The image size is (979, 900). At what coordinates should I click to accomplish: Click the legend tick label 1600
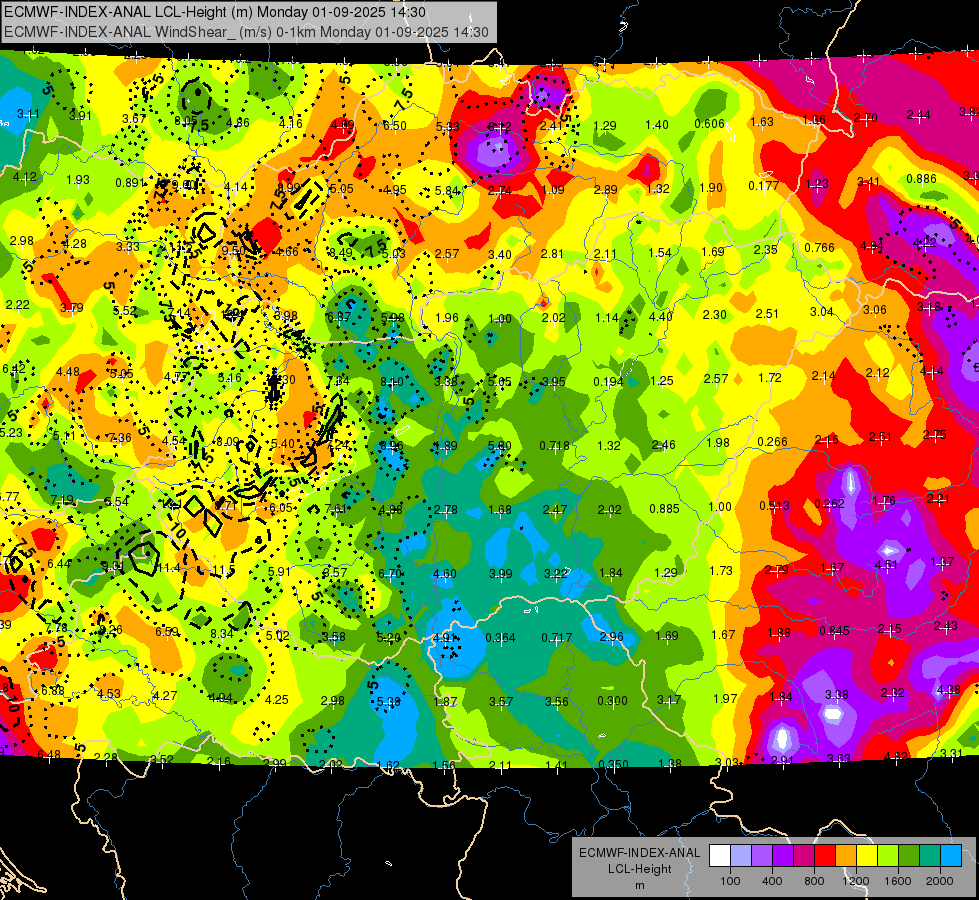(x=897, y=881)
